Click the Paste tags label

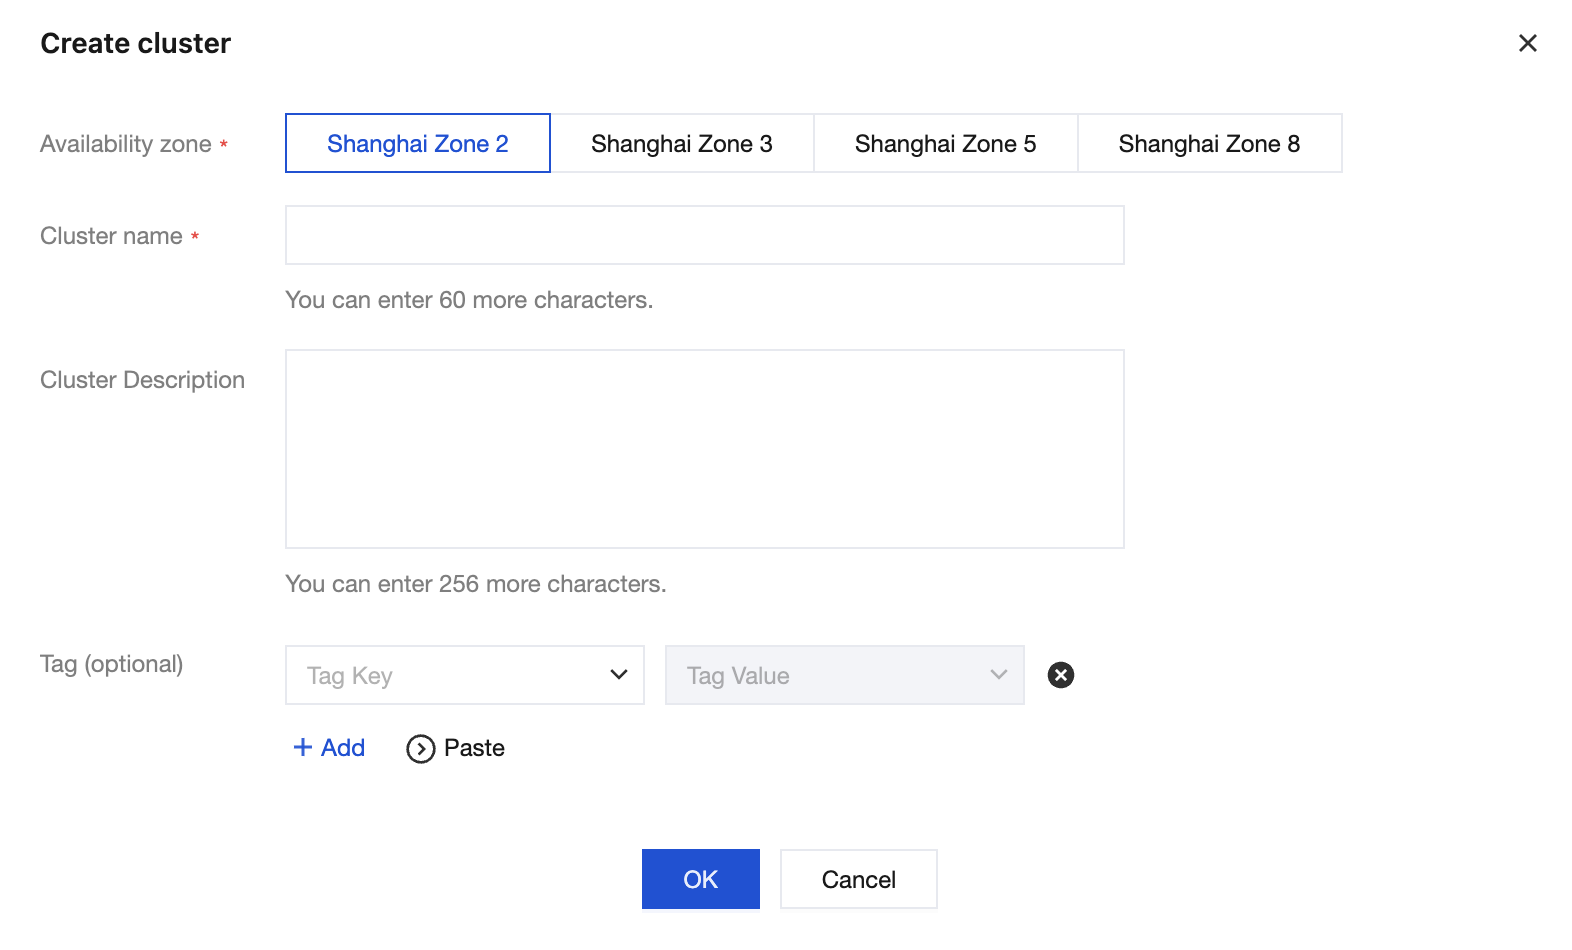coord(474,748)
